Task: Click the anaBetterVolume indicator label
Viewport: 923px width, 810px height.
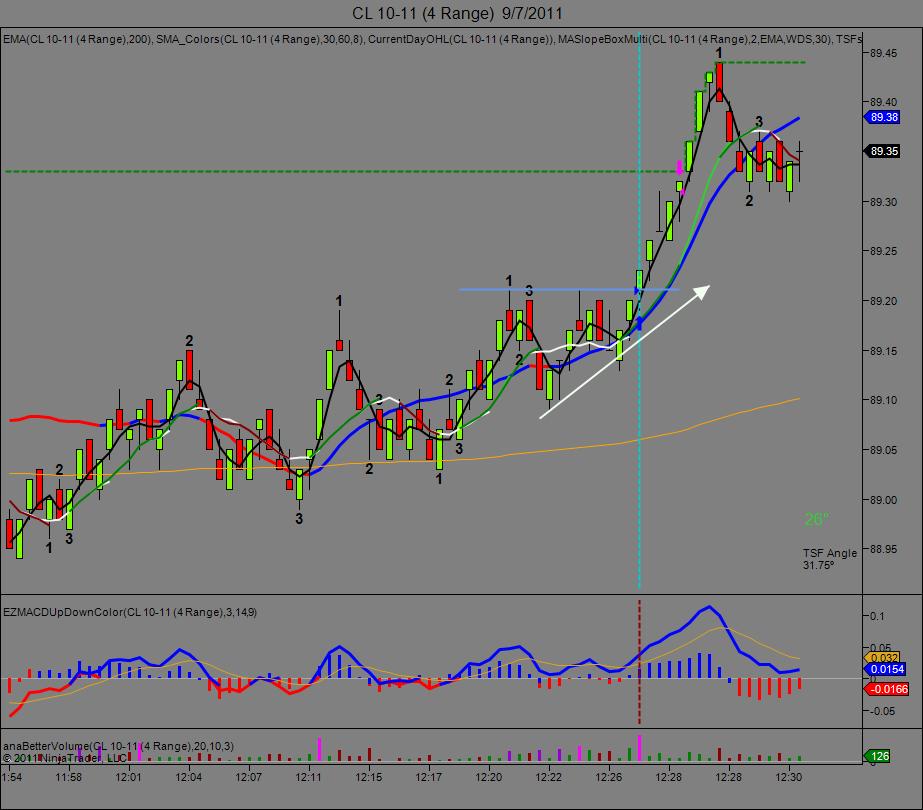Action: coord(118,746)
